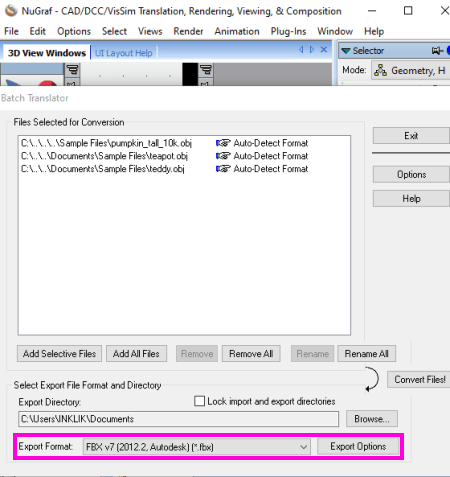The height and width of the screenshot is (477, 450).
Task: Open the Plug-Ins menu
Action: [288, 31]
